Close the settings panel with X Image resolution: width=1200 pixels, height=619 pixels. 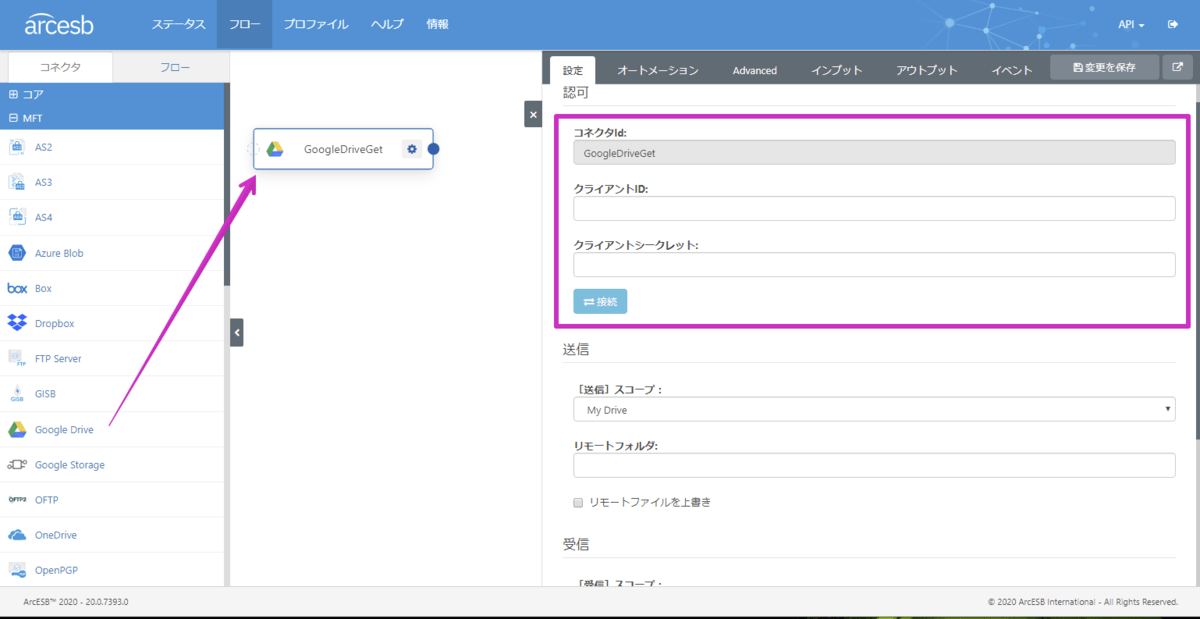click(533, 114)
